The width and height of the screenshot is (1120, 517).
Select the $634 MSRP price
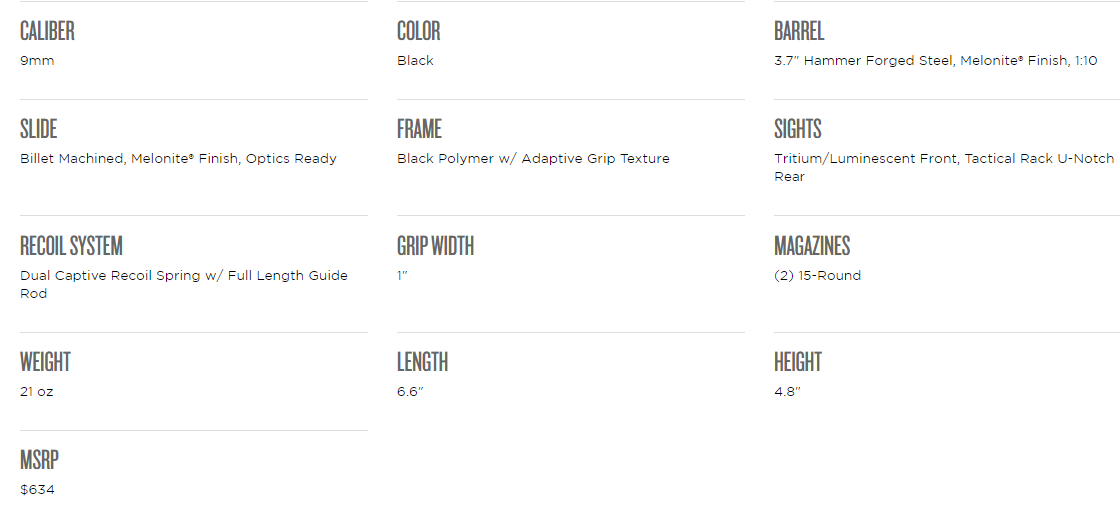(x=37, y=490)
